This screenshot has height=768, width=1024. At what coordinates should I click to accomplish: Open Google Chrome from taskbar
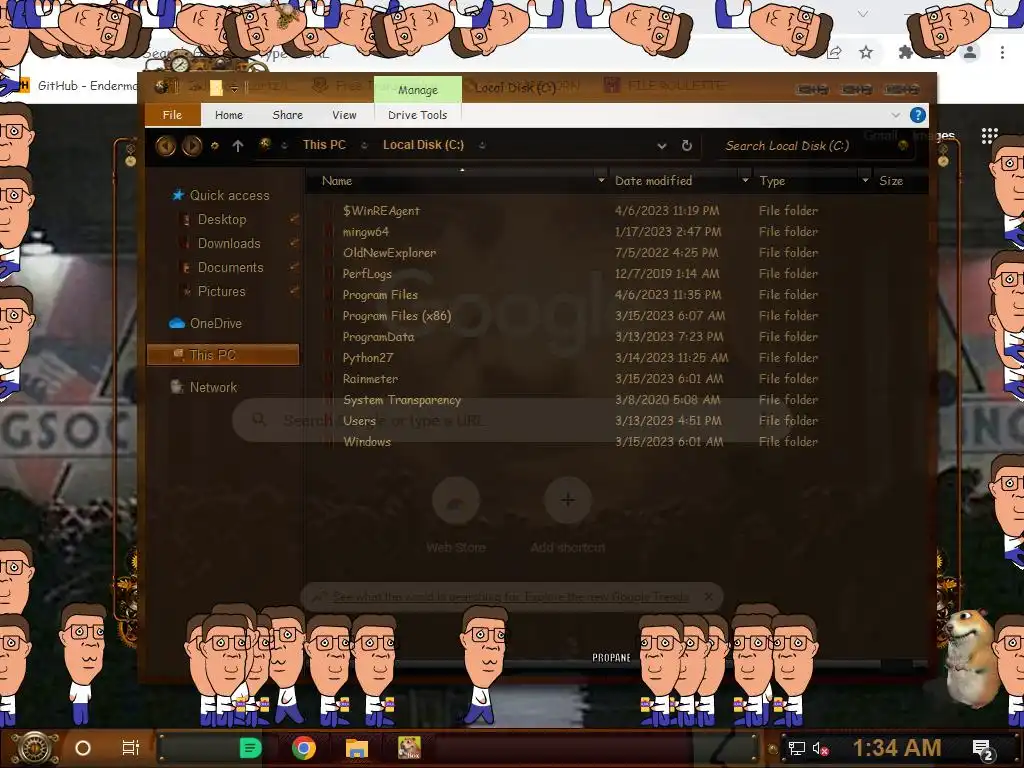click(x=304, y=748)
